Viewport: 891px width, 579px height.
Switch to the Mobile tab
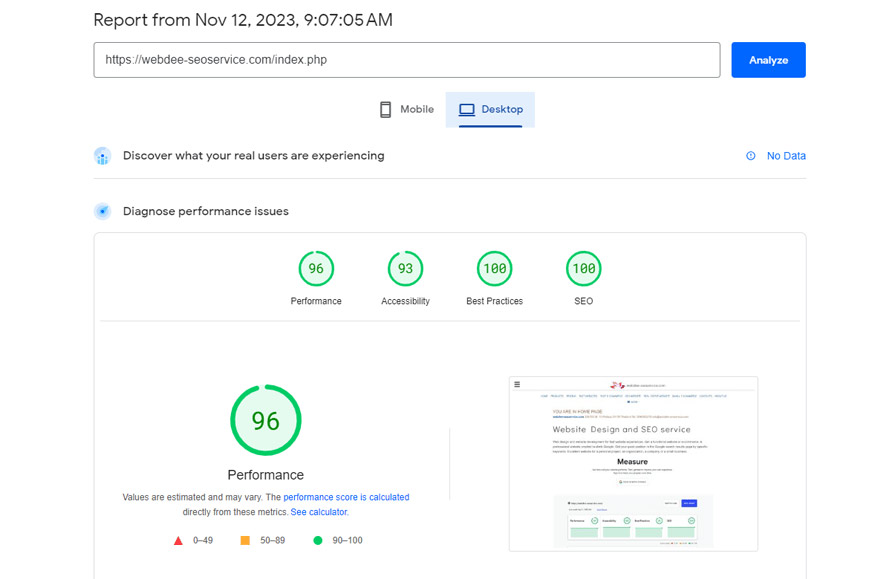pos(406,110)
